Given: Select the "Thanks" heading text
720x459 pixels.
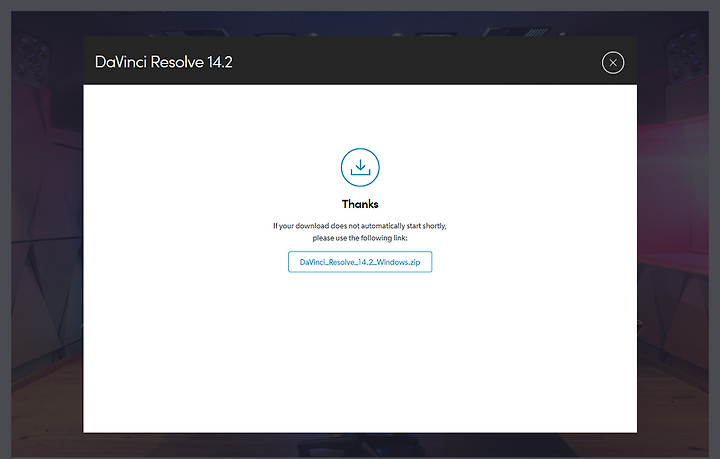Looking at the screenshot, I should 360,204.
